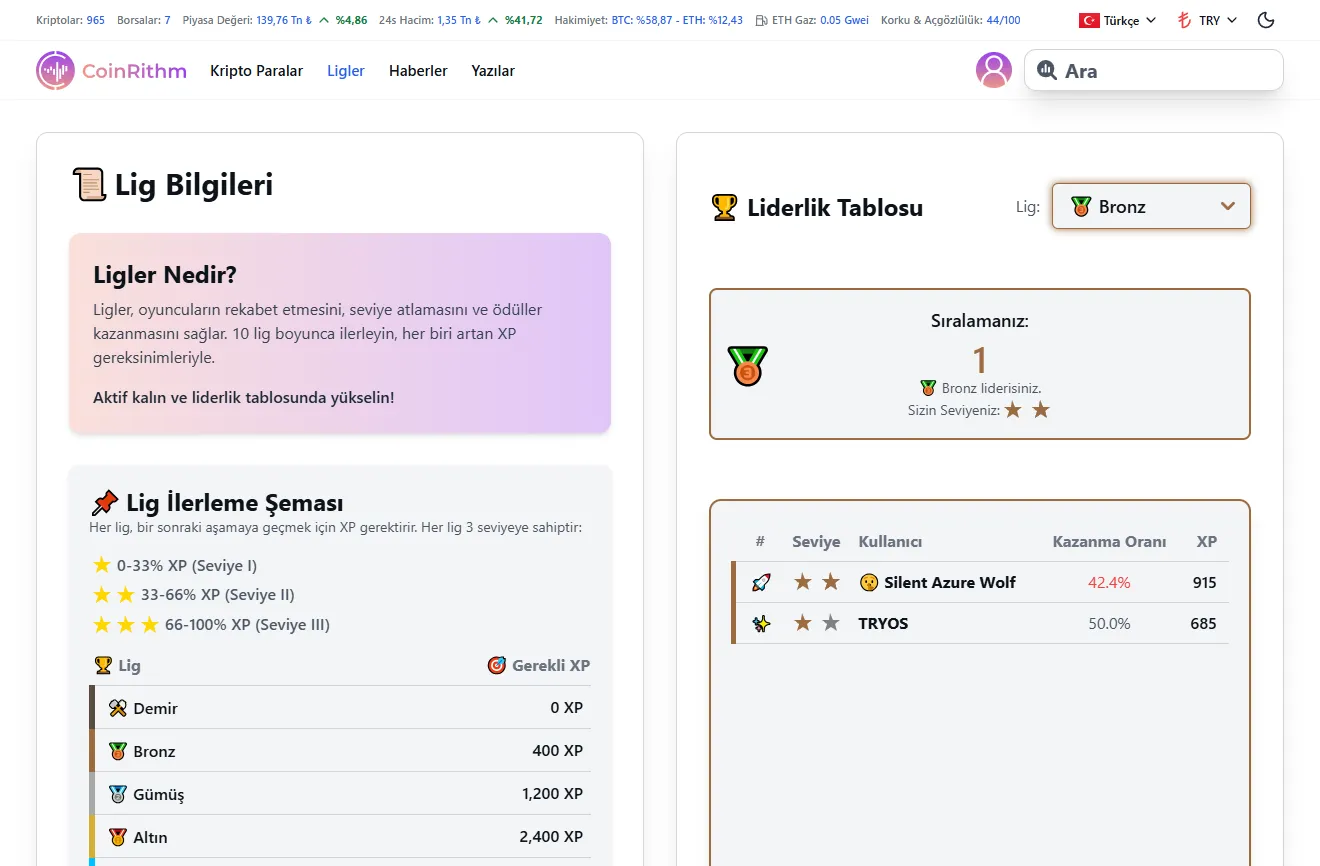
Task: Click the CoinRithm logo icon
Action: [x=55, y=70]
